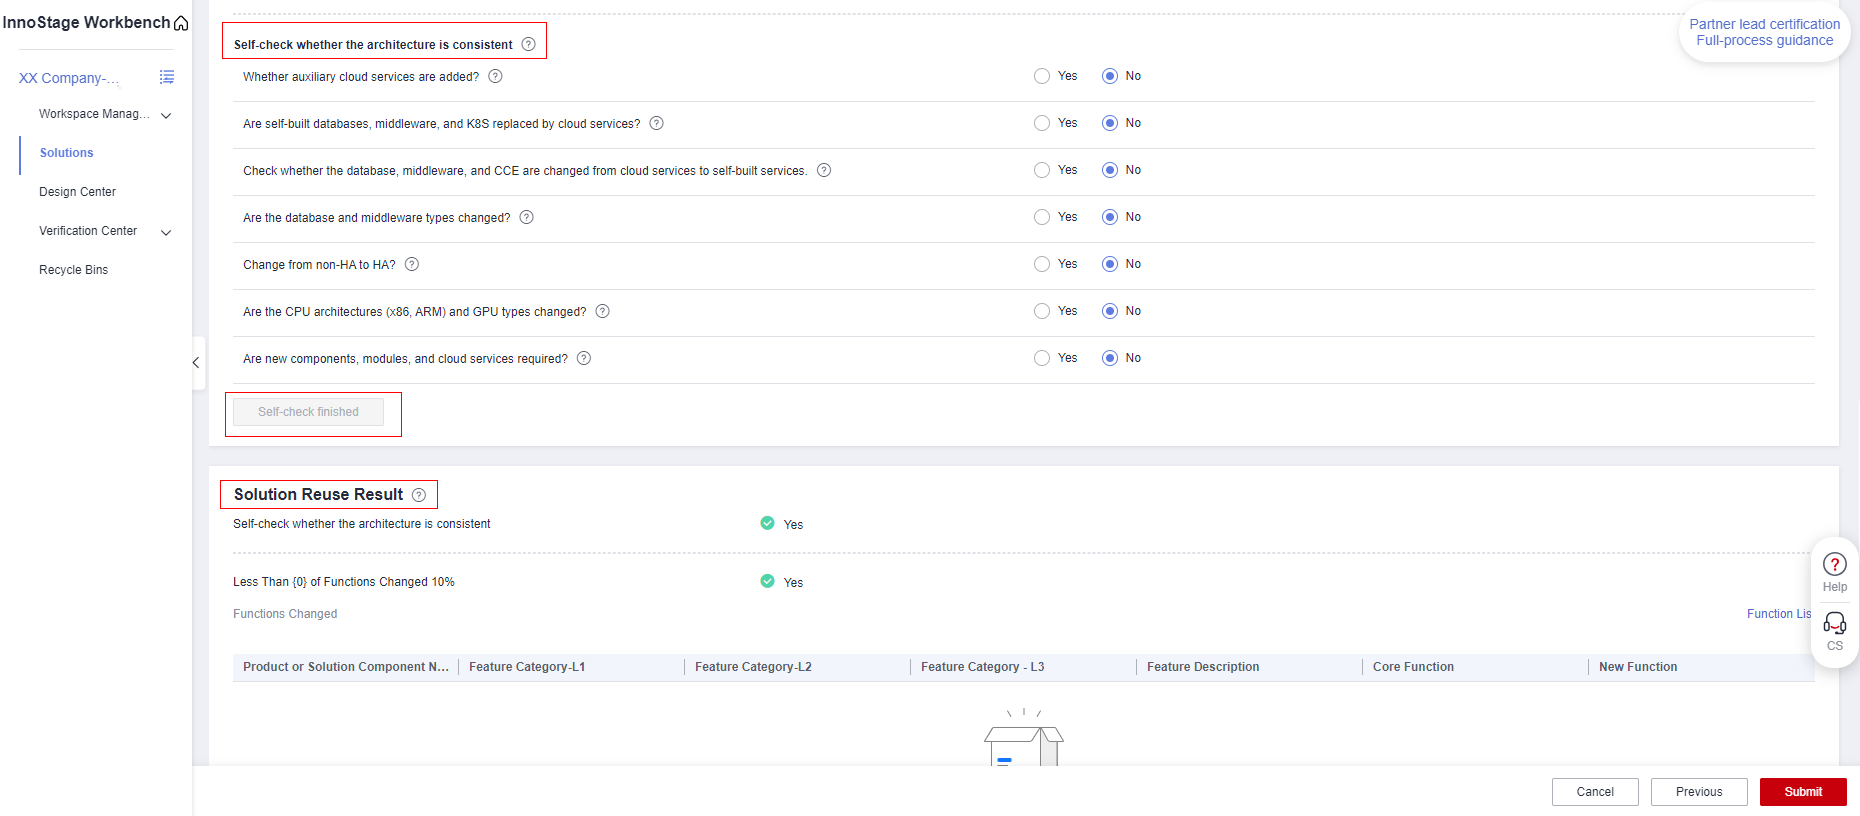
Task: Select No for new components required
Action: (1110, 358)
